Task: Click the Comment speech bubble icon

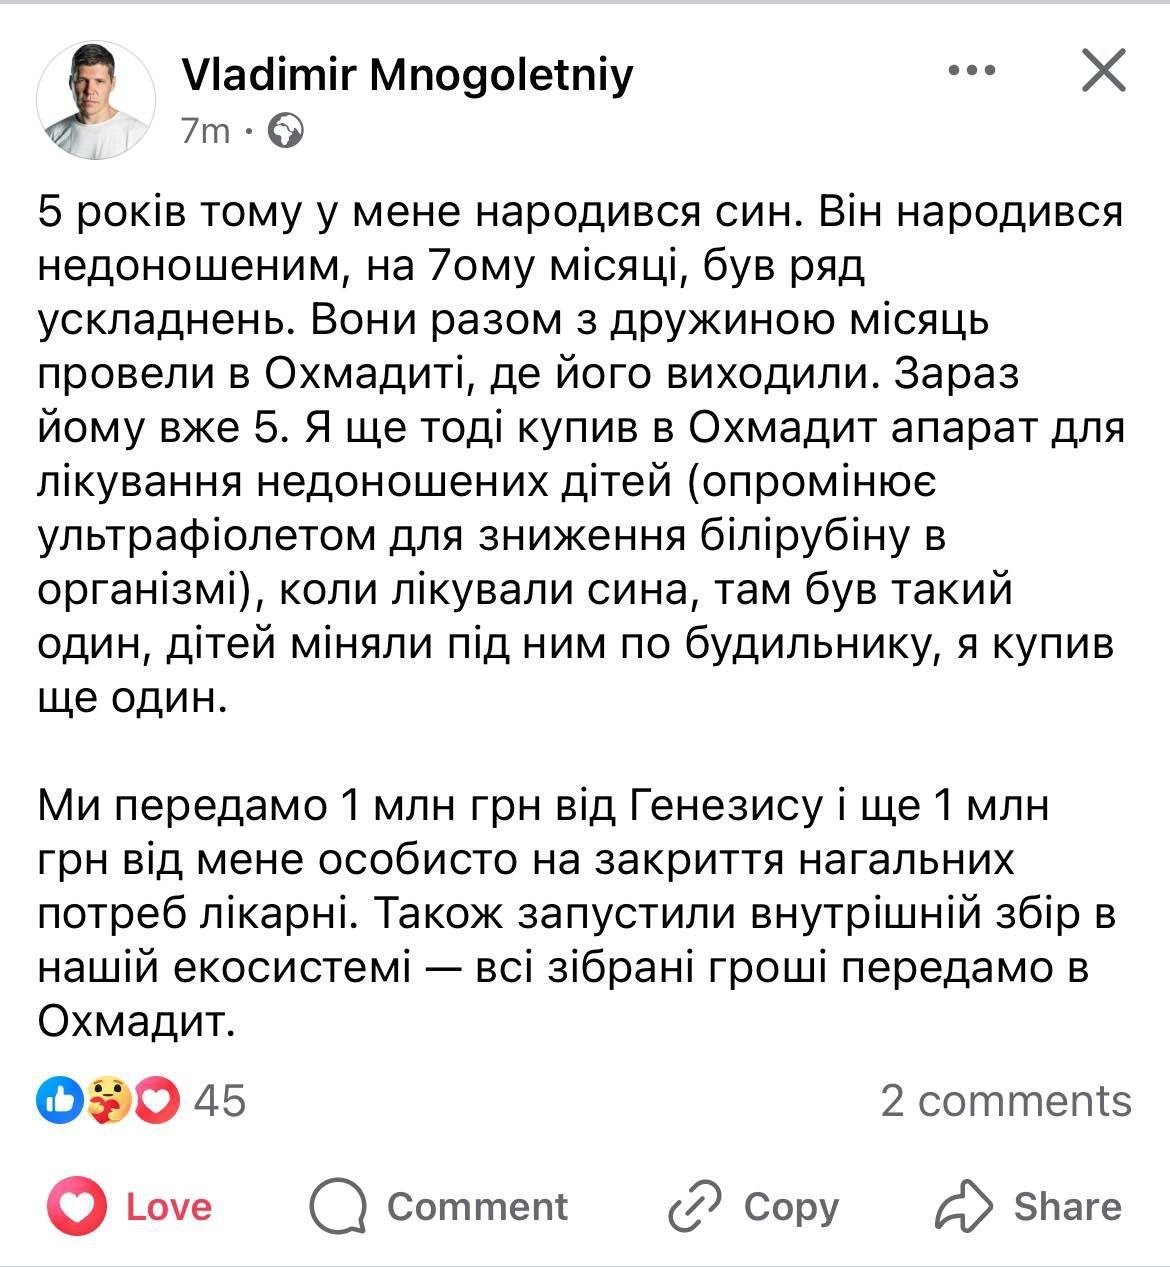Action: pyautogui.click(x=338, y=1207)
